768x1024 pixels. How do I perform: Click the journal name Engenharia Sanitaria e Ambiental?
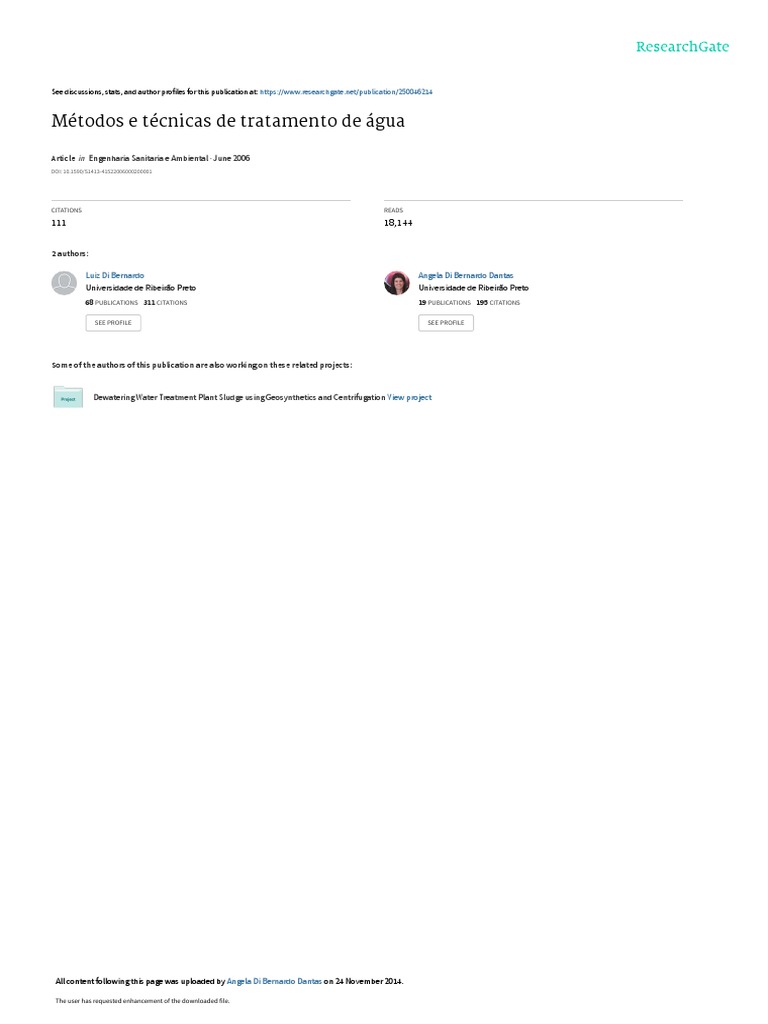148,158
